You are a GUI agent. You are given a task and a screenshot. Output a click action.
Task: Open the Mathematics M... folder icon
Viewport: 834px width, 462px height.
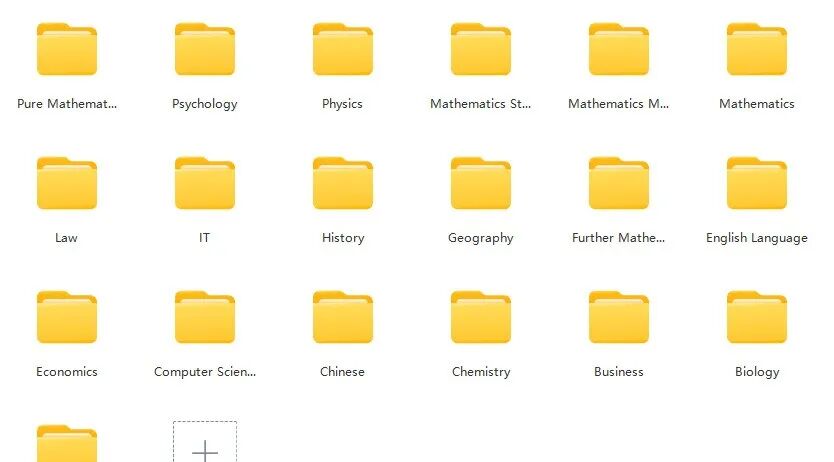click(619, 49)
